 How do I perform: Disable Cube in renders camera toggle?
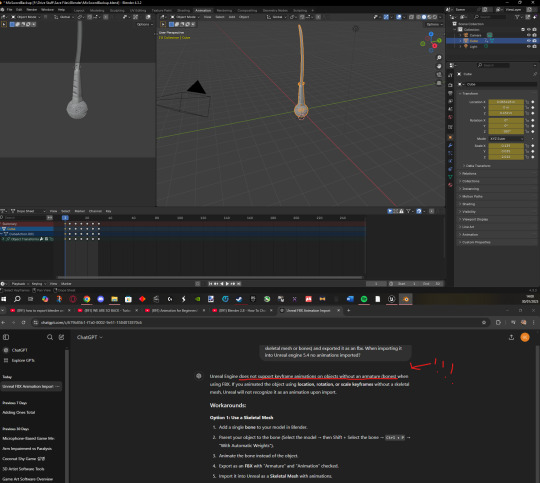coord(534,41)
